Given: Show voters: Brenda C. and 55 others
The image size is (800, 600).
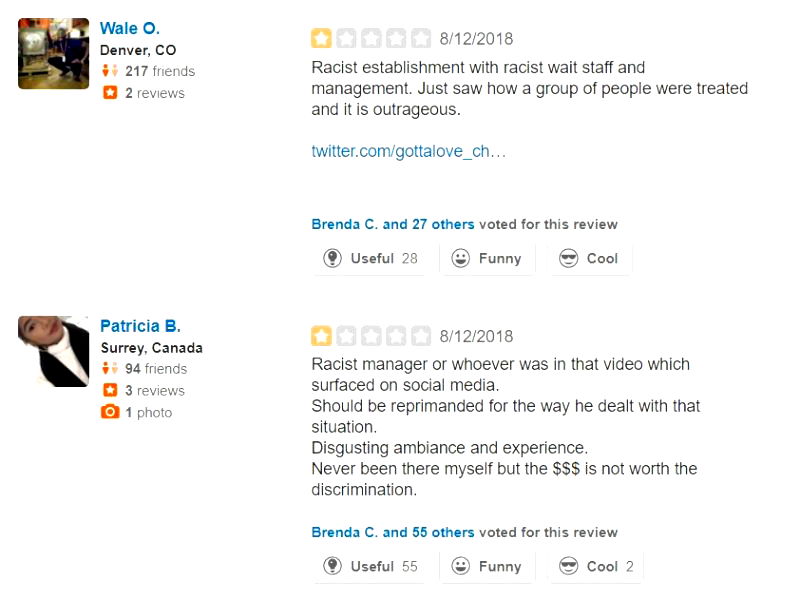Looking at the screenshot, I should point(393,532).
